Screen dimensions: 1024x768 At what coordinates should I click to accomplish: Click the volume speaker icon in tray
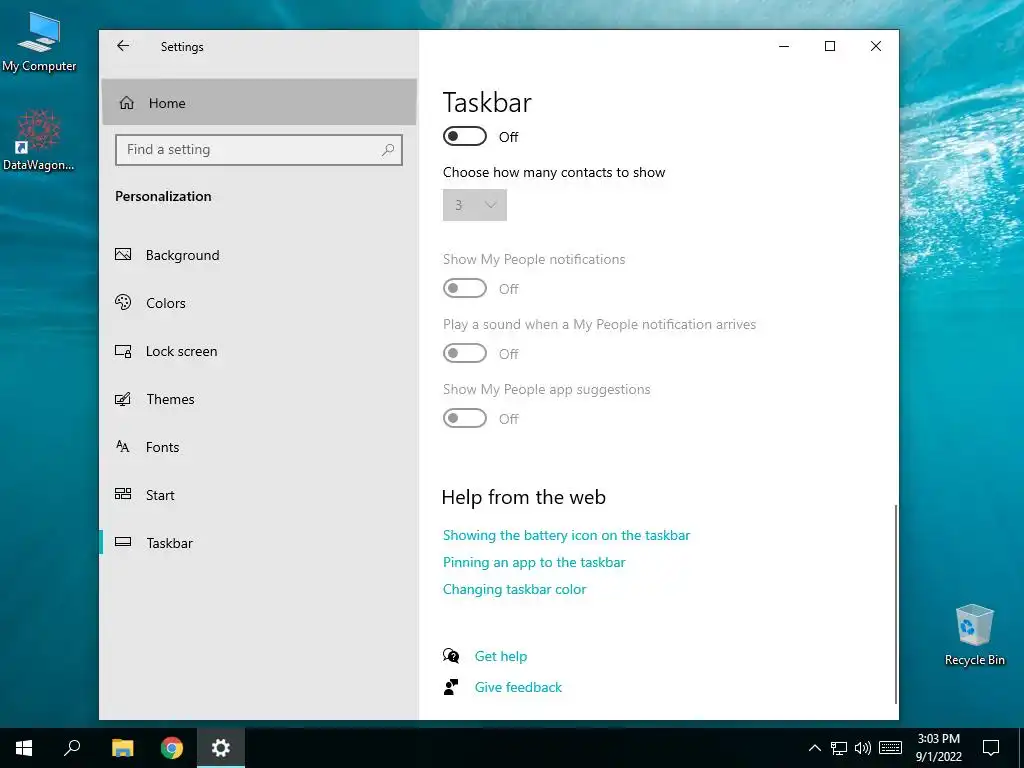click(863, 748)
